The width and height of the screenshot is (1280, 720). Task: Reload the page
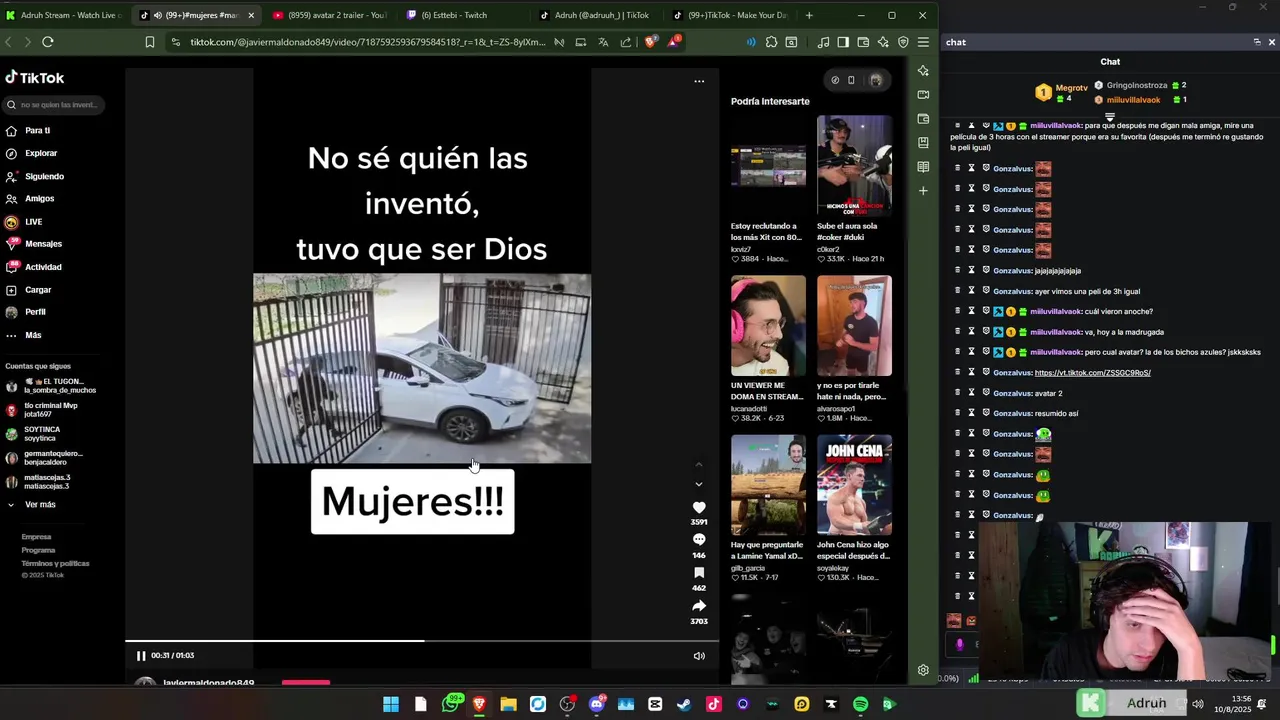(47, 42)
